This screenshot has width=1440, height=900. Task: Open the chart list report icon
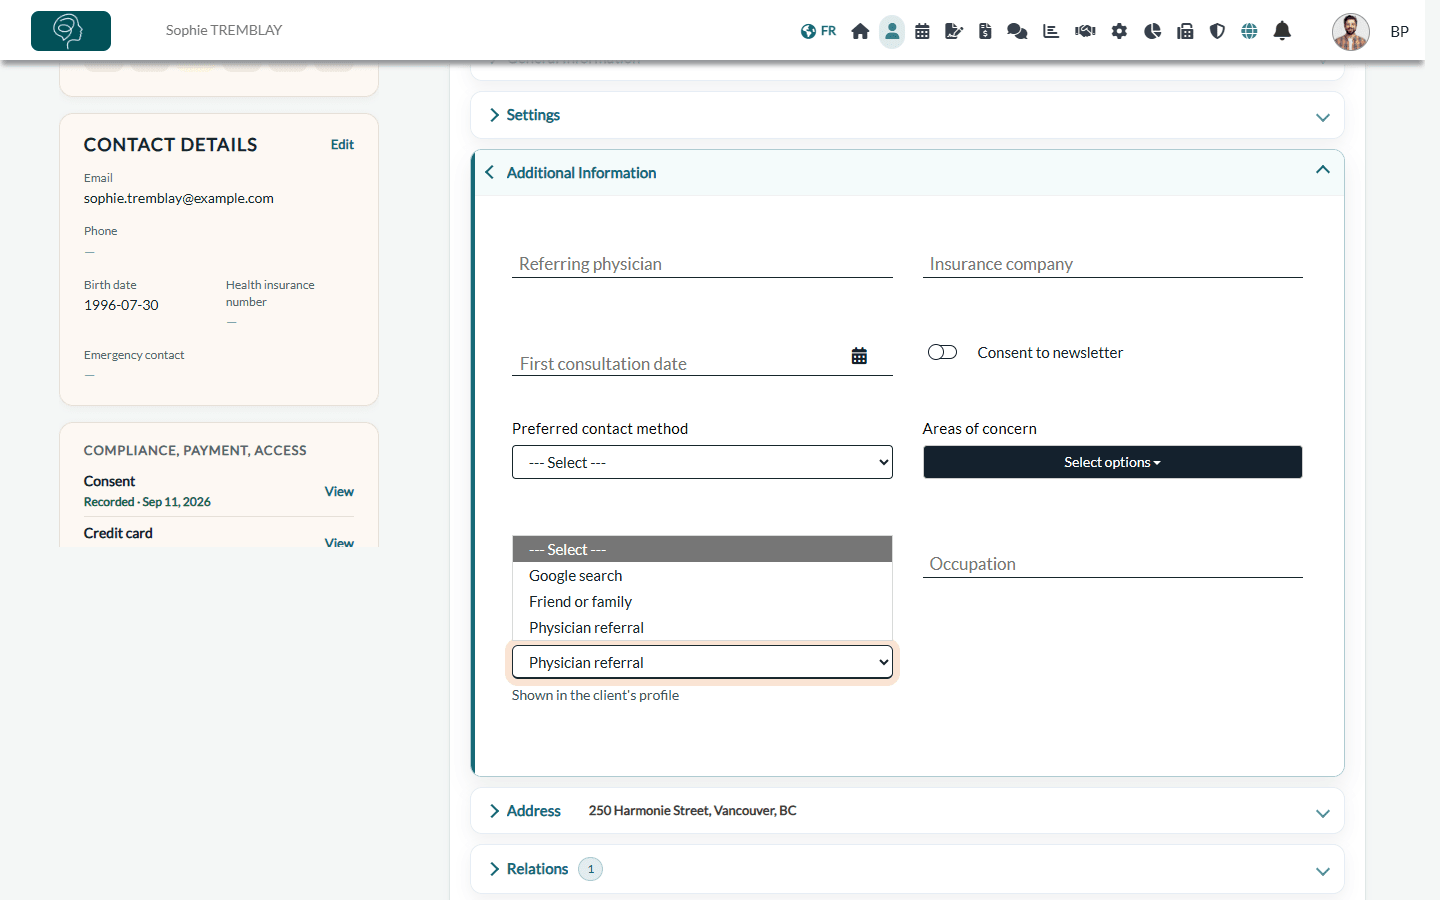click(1051, 31)
